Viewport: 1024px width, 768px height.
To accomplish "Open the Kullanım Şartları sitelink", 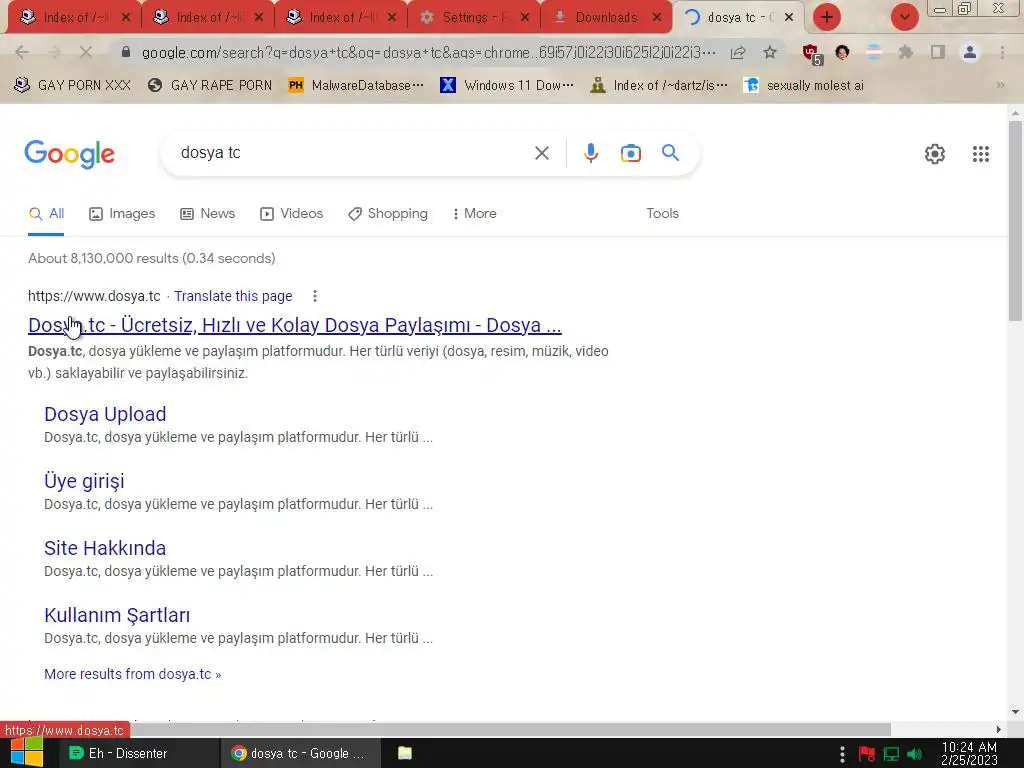I will [117, 615].
